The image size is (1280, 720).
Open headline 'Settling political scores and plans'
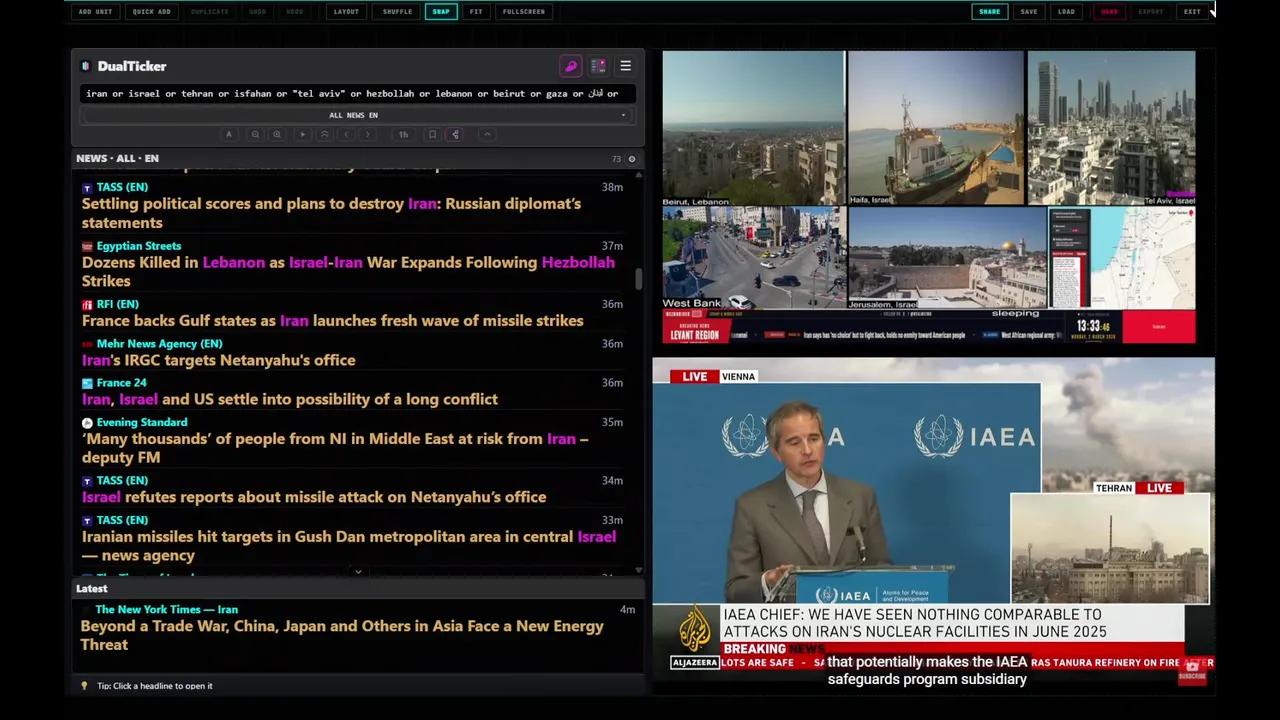tap(331, 213)
